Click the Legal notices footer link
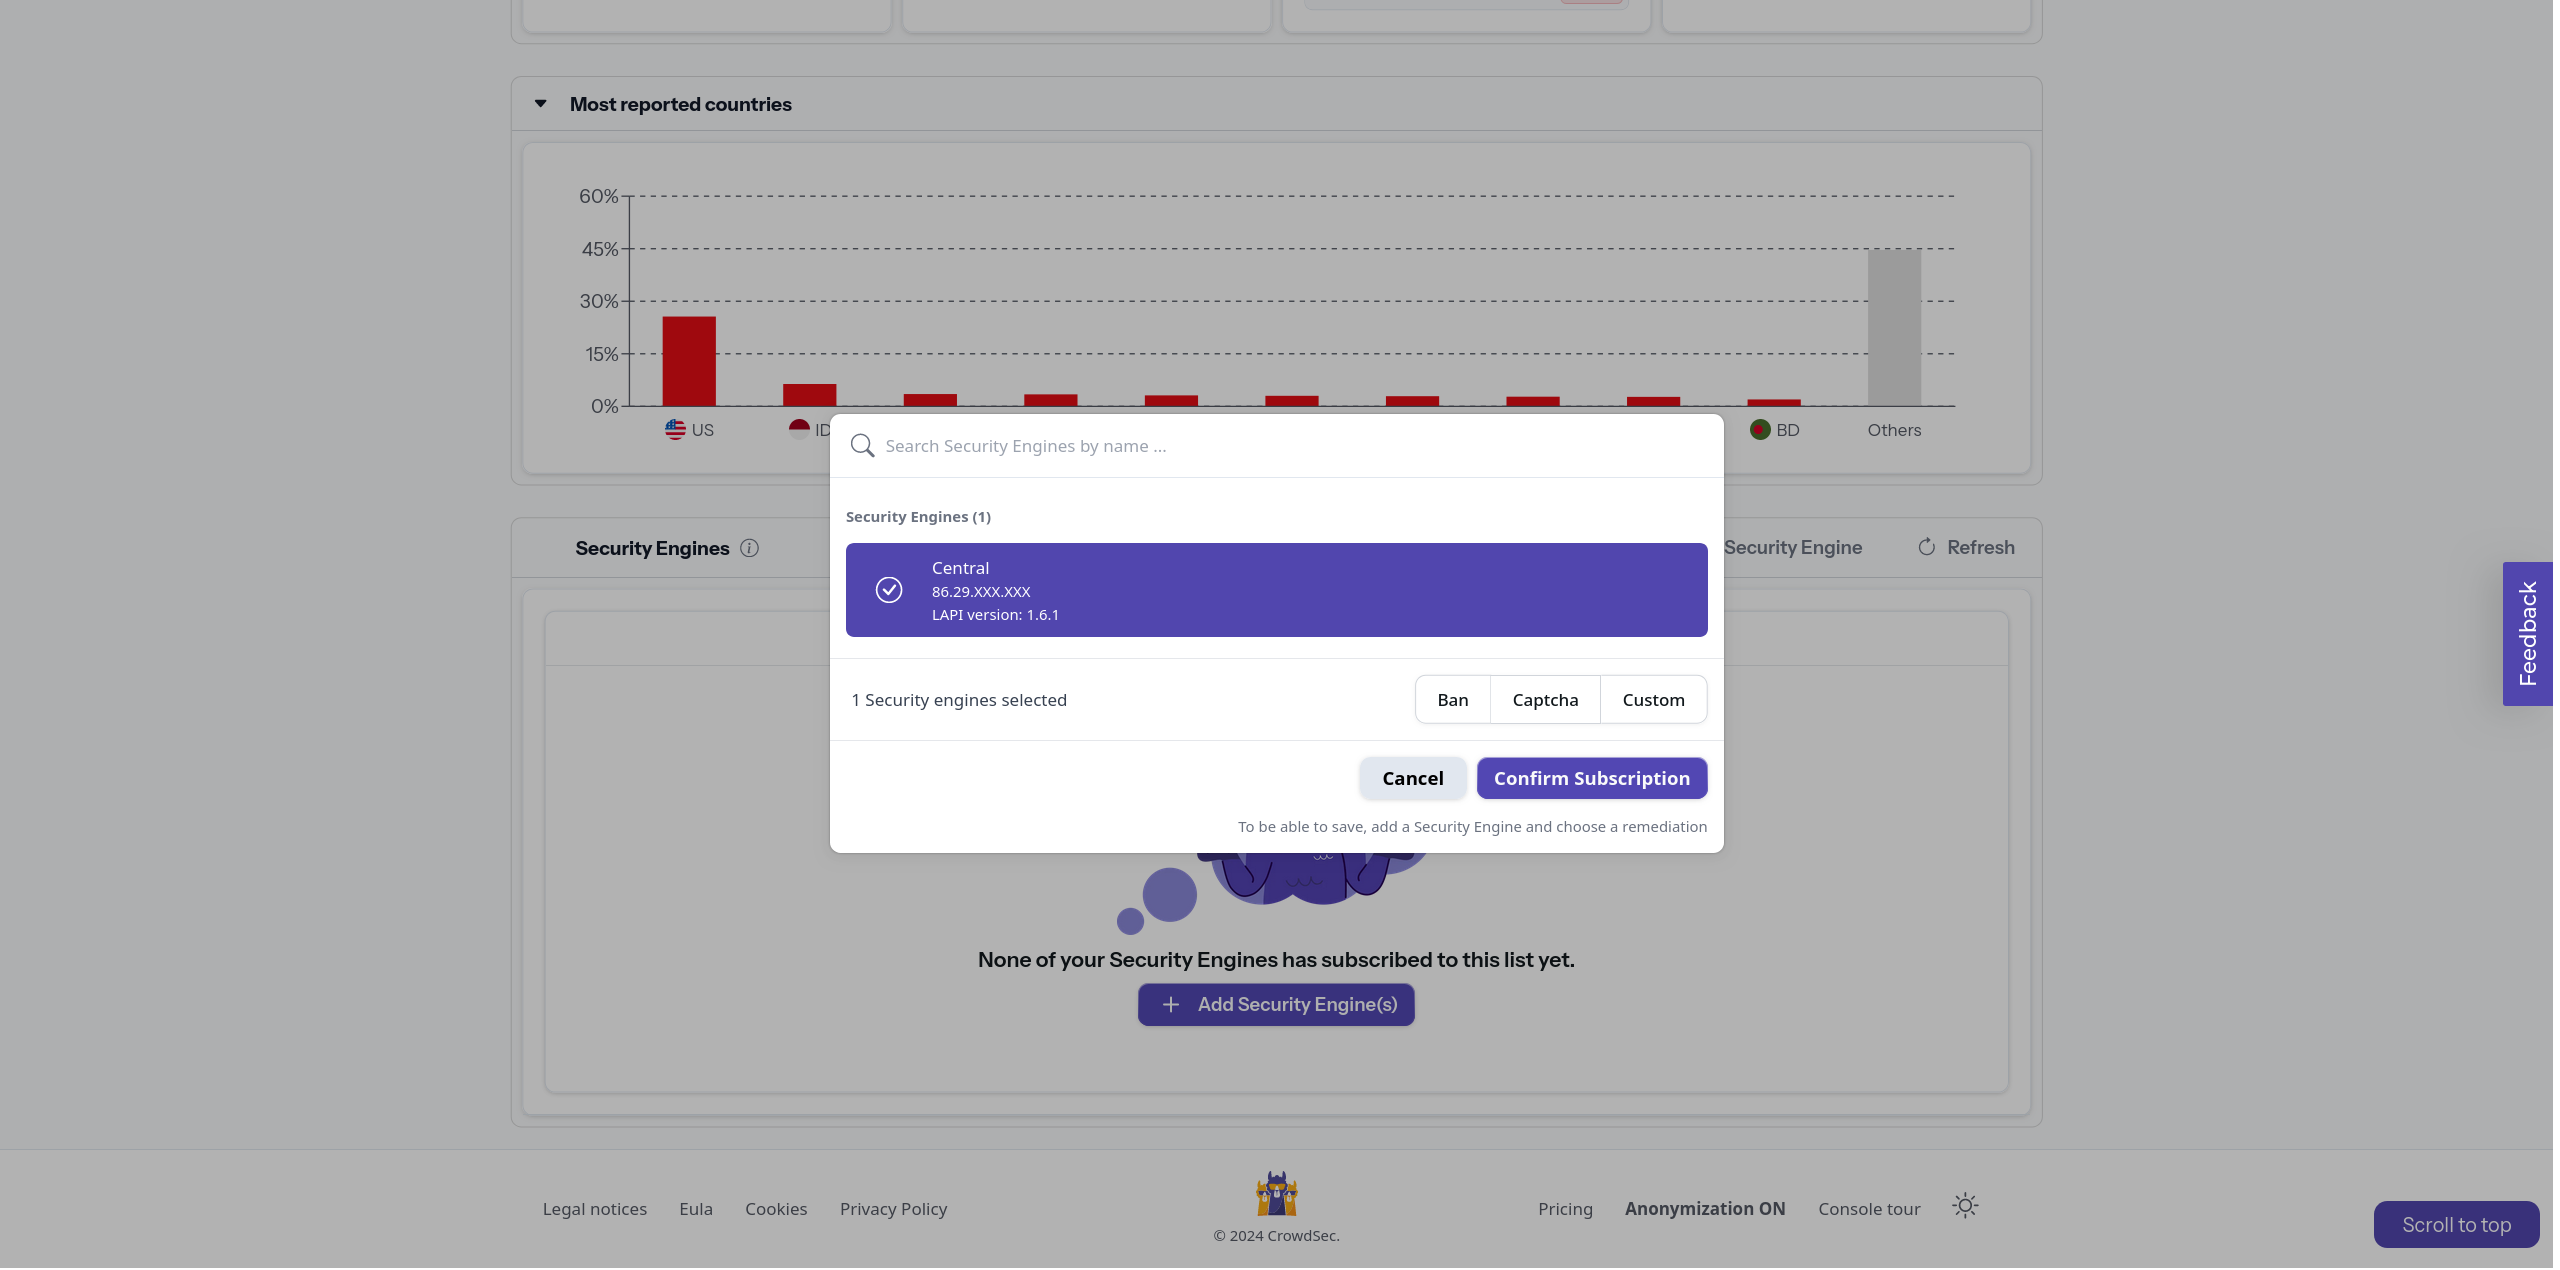The width and height of the screenshot is (2560, 1270). point(594,1208)
